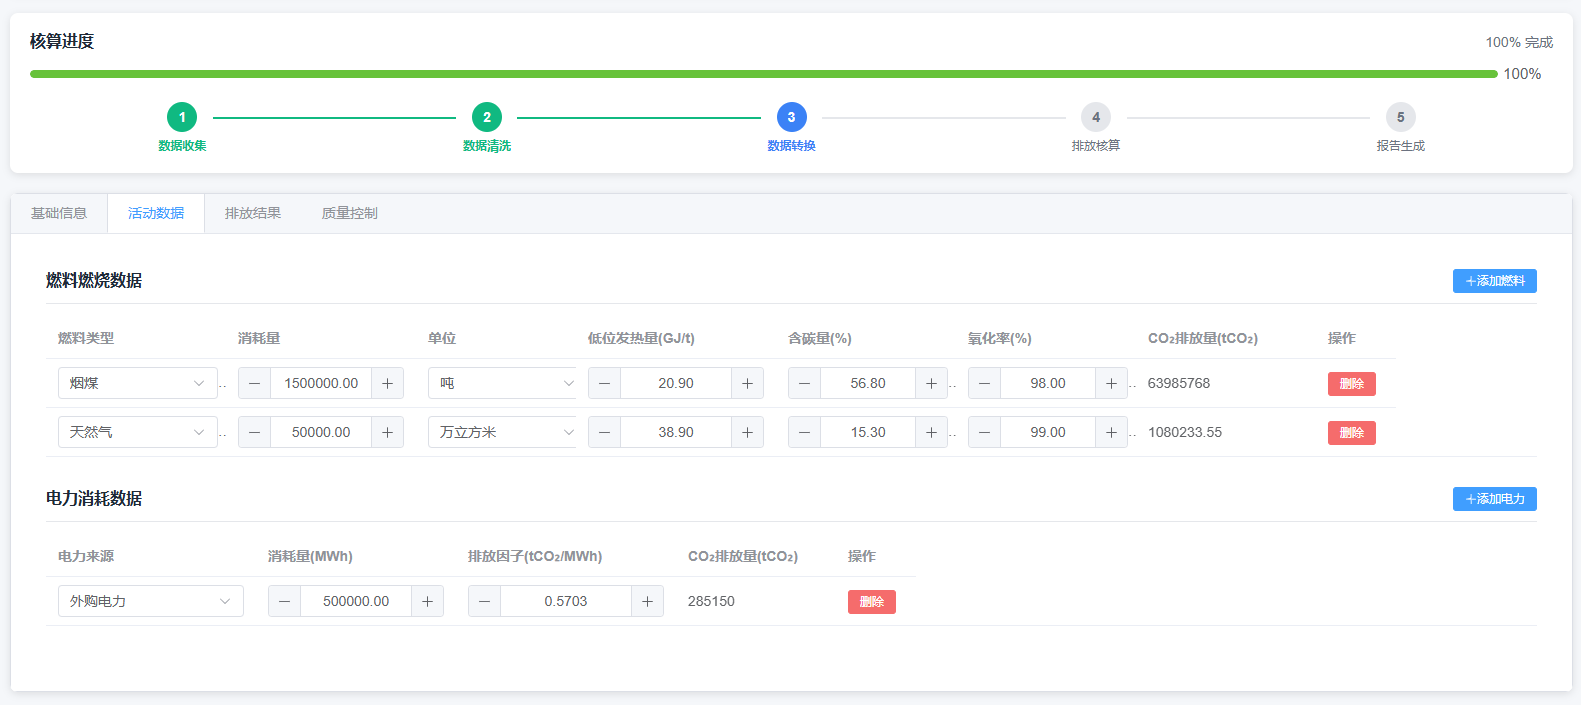Image resolution: width=1581 pixels, height=705 pixels.
Task: Click the 0.5703 emission factor field
Action: pyautogui.click(x=566, y=601)
